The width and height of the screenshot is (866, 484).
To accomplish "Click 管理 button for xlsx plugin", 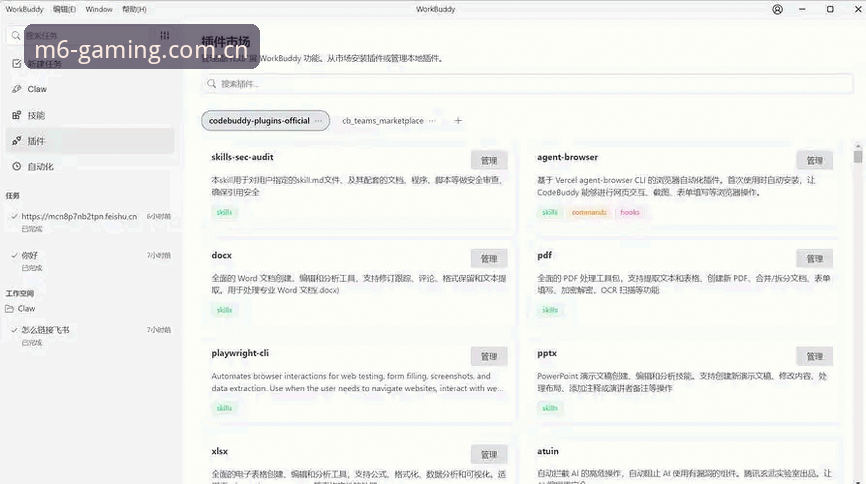I will tap(489, 455).
